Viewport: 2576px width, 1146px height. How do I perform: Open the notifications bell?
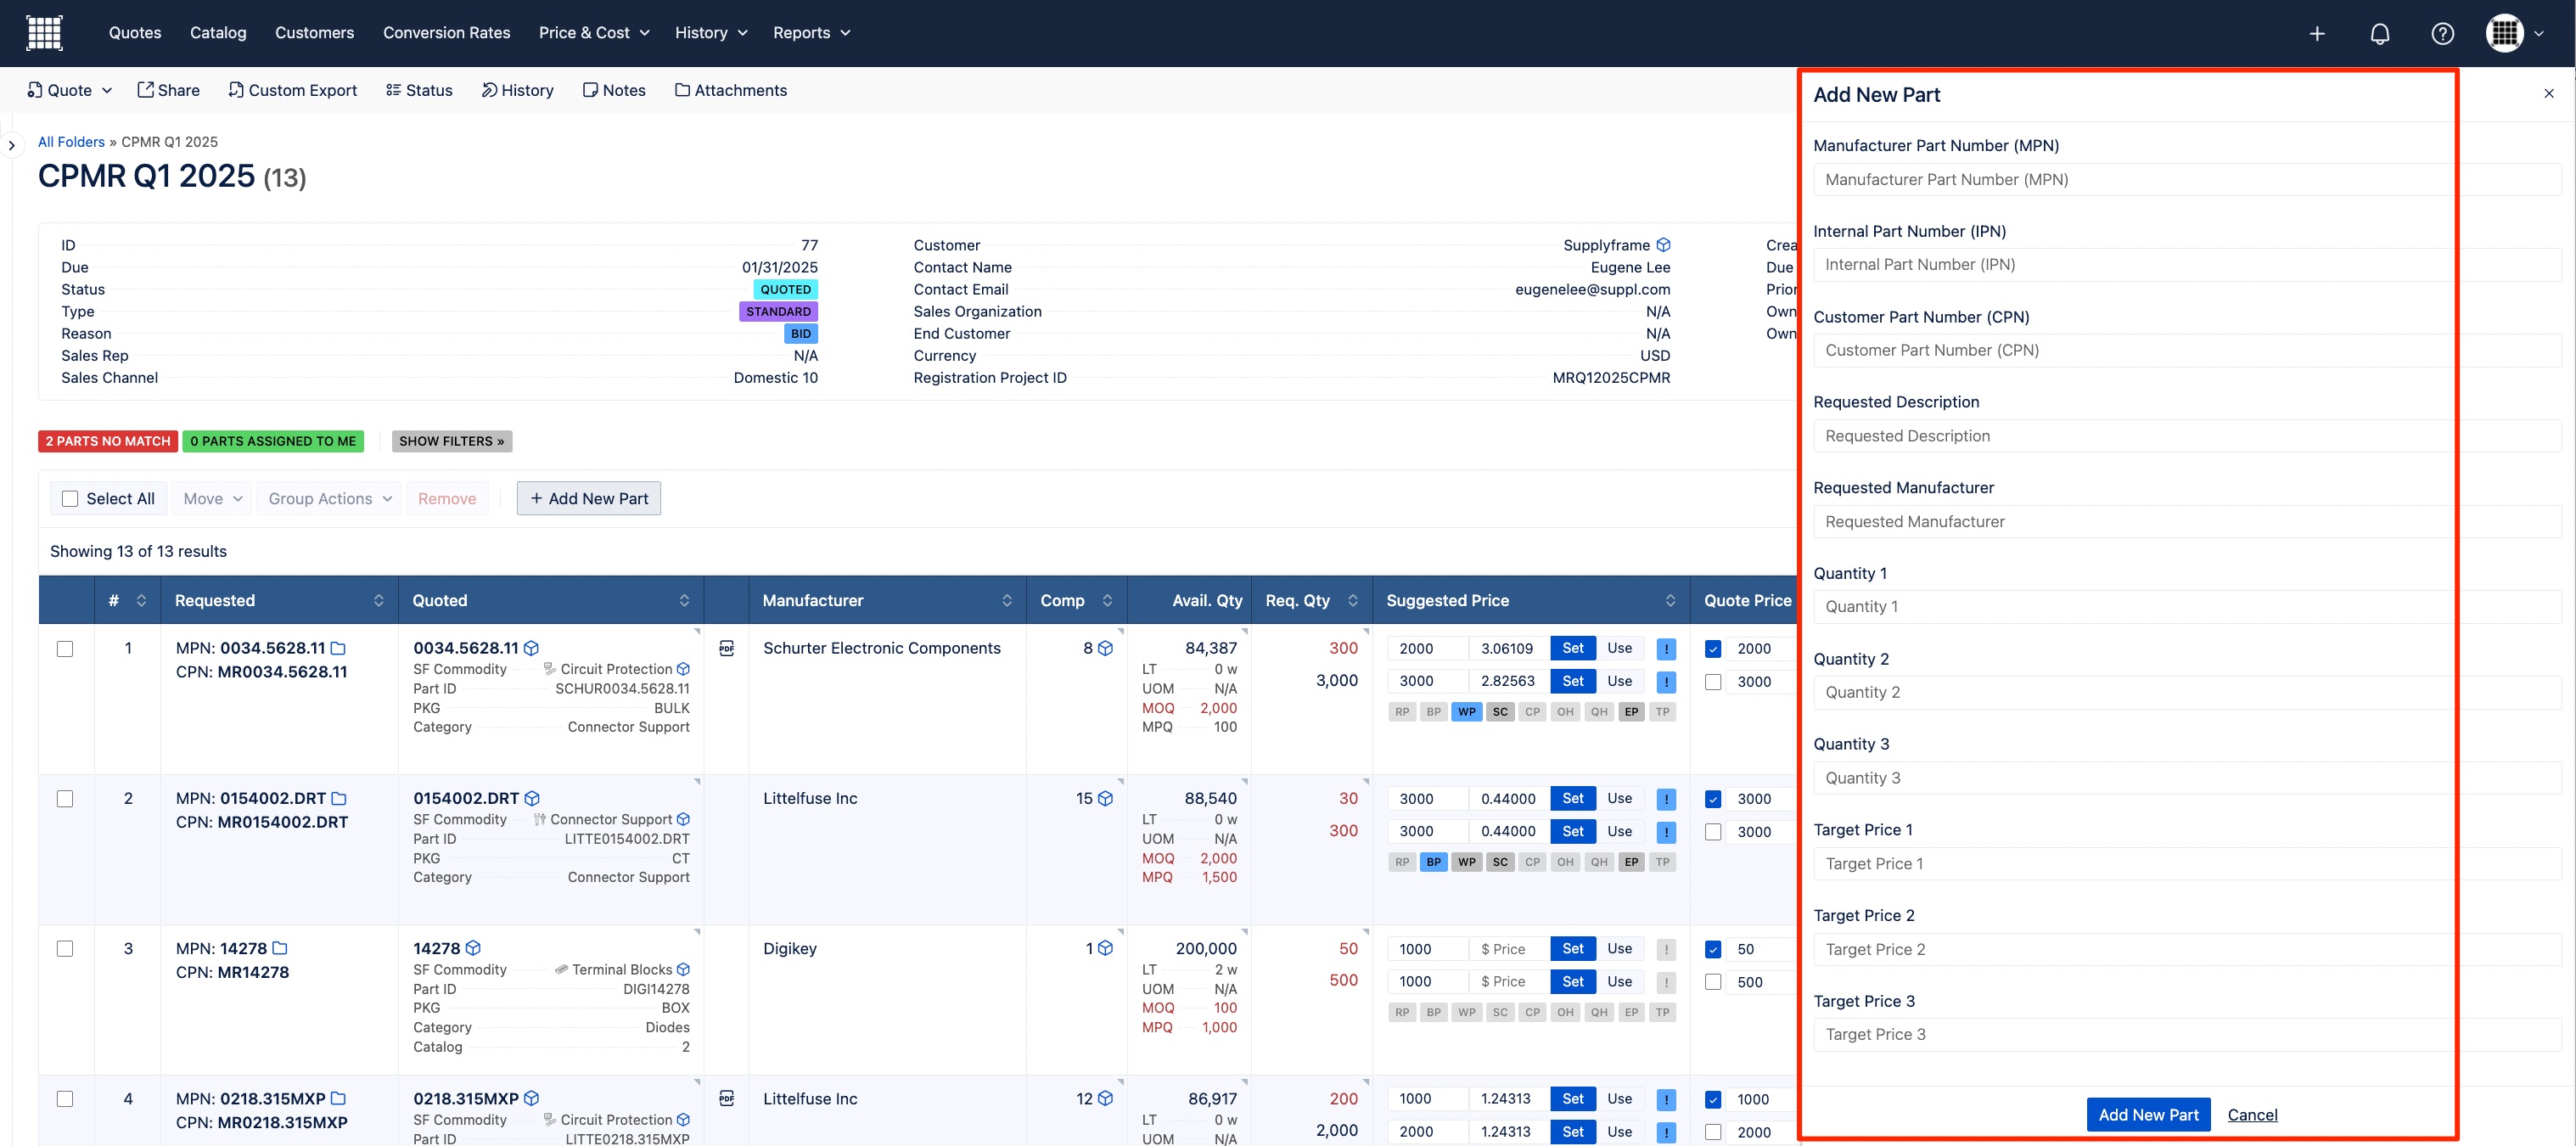(2380, 34)
